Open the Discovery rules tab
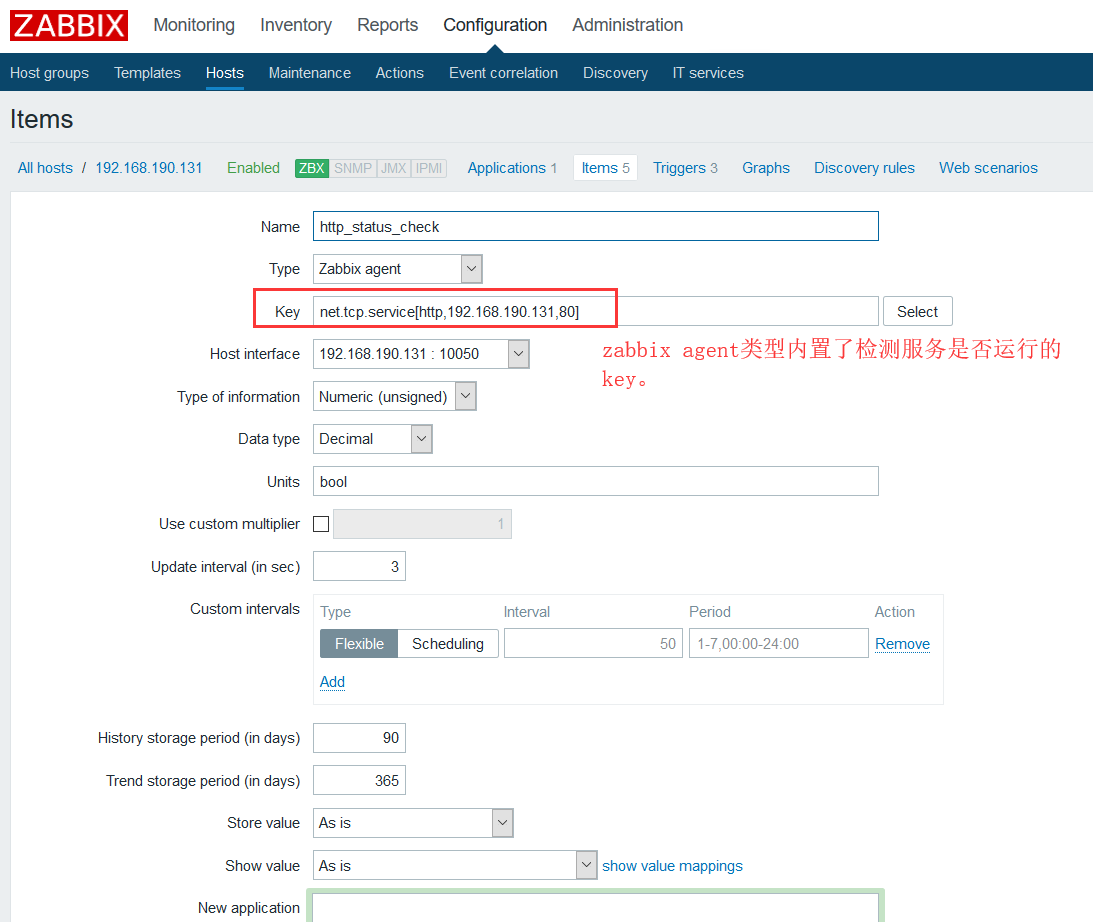The height and width of the screenshot is (922, 1093). point(864,168)
